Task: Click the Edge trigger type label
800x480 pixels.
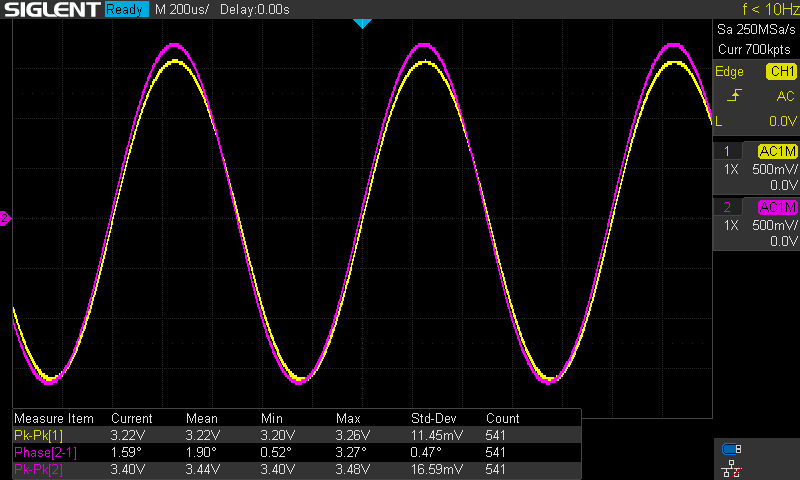Action: pos(730,72)
